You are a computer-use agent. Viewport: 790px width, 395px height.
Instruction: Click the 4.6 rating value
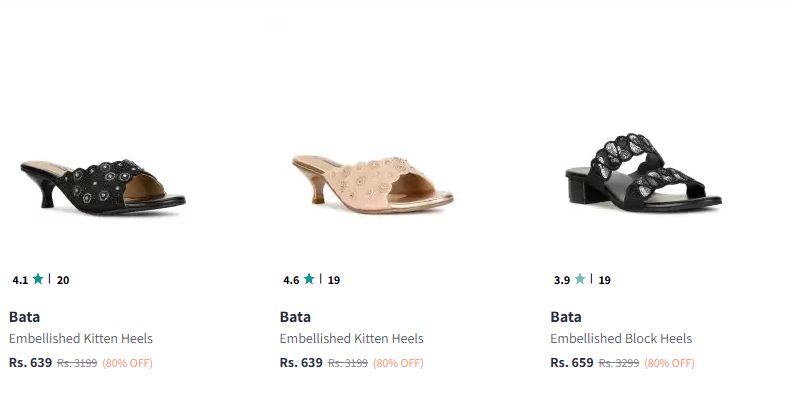pyautogui.click(x=291, y=280)
